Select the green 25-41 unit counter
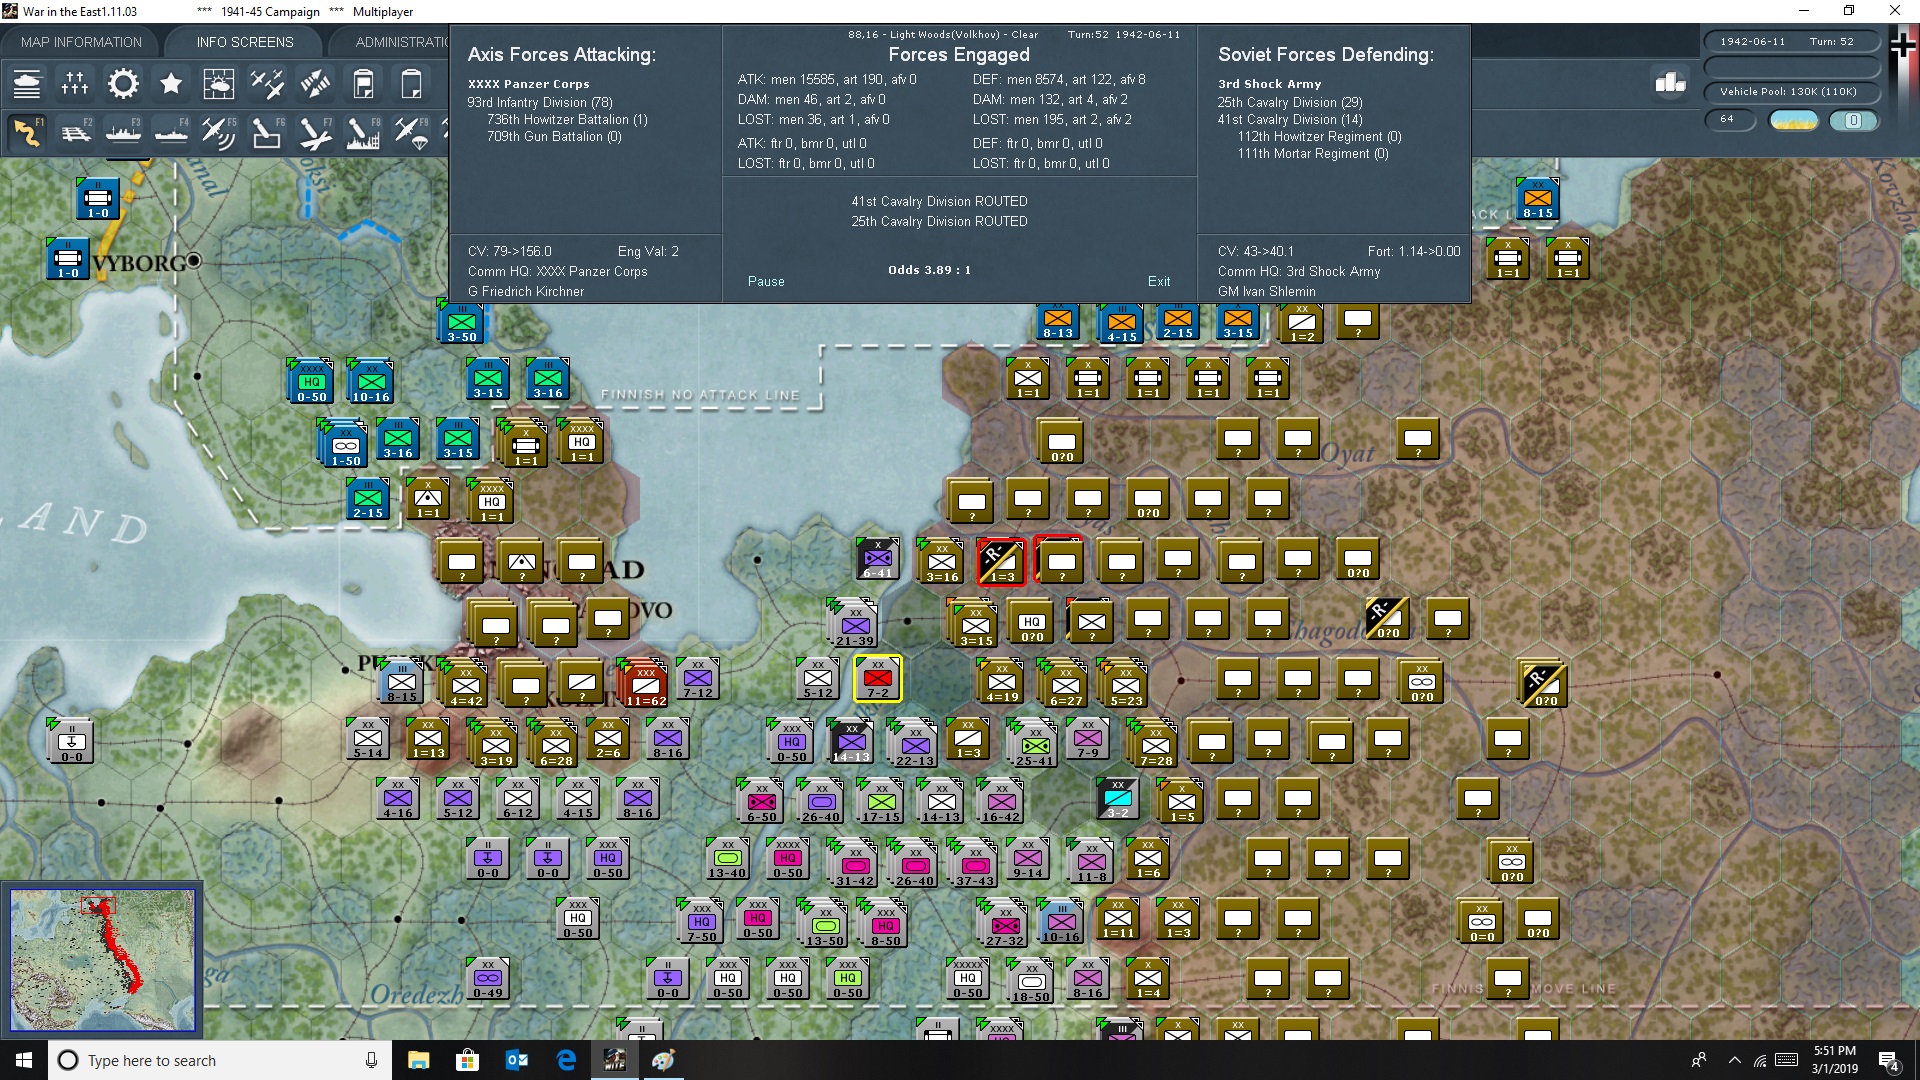This screenshot has height=1080, width=1920. (x=1034, y=744)
